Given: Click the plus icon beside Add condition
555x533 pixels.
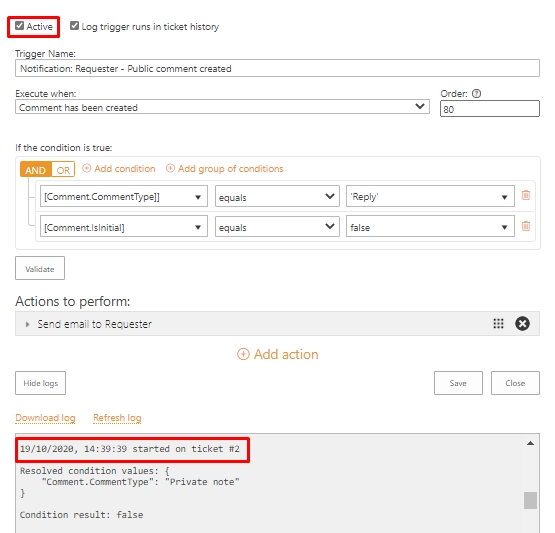Looking at the screenshot, I should point(86,168).
